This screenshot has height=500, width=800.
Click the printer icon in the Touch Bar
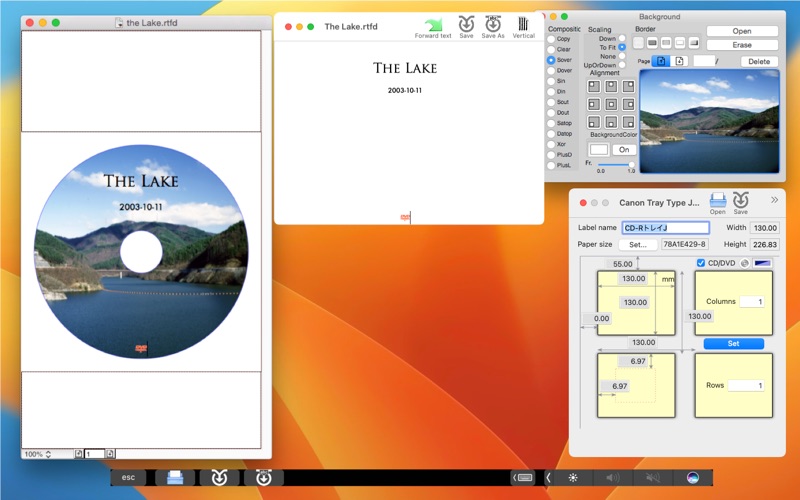point(175,478)
